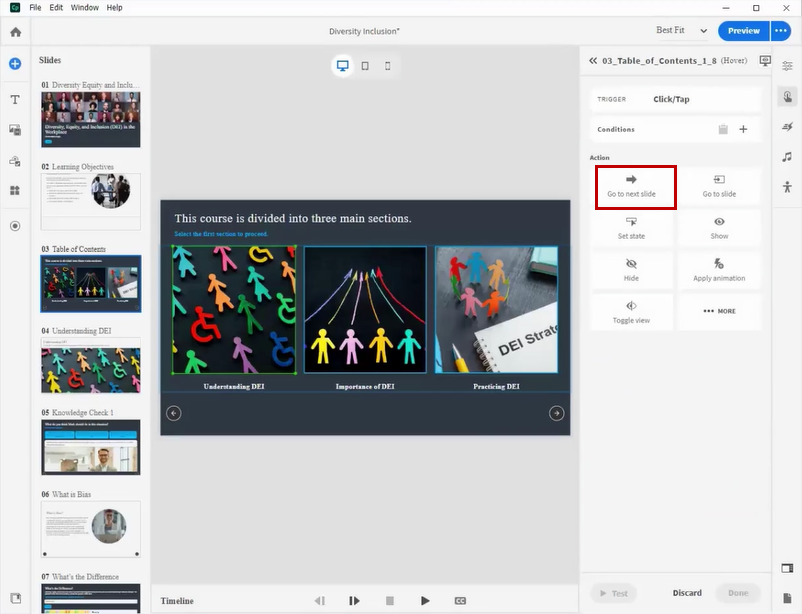Choose the Apply animation action
802x614 pixels.
click(x=719, y=271)
